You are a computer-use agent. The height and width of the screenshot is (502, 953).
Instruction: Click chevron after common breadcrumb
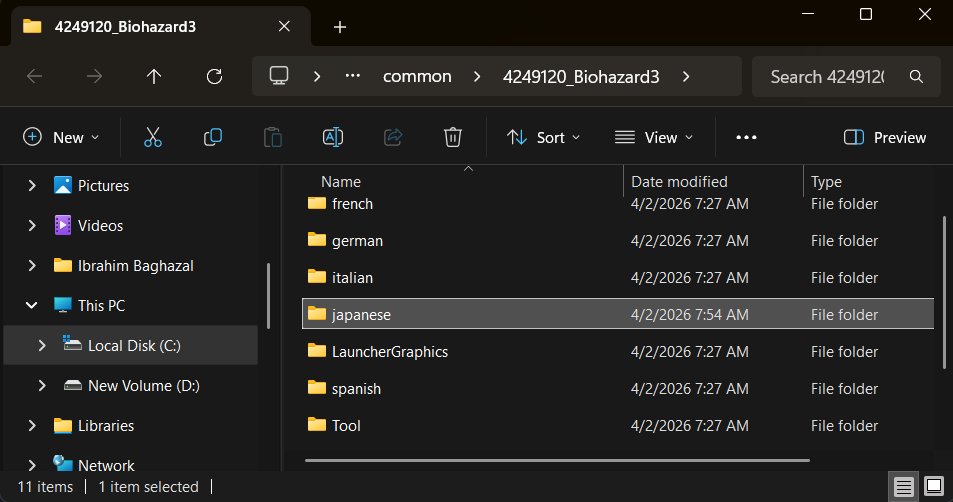477,77
